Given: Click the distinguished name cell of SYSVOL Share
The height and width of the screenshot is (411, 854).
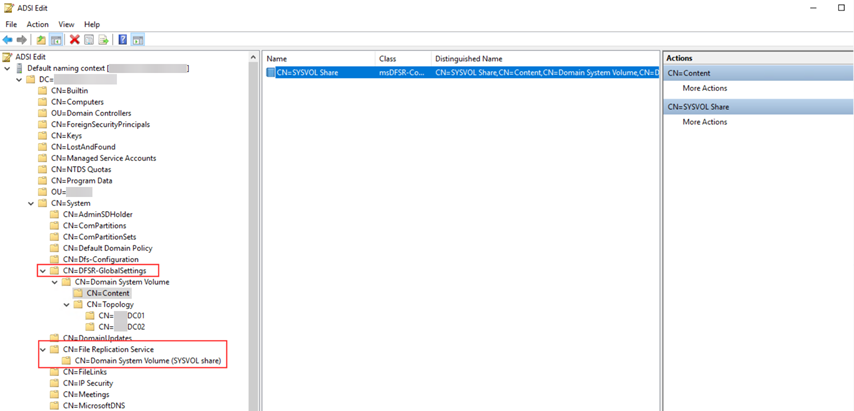Looking at the screenshot, I should 546,72.
